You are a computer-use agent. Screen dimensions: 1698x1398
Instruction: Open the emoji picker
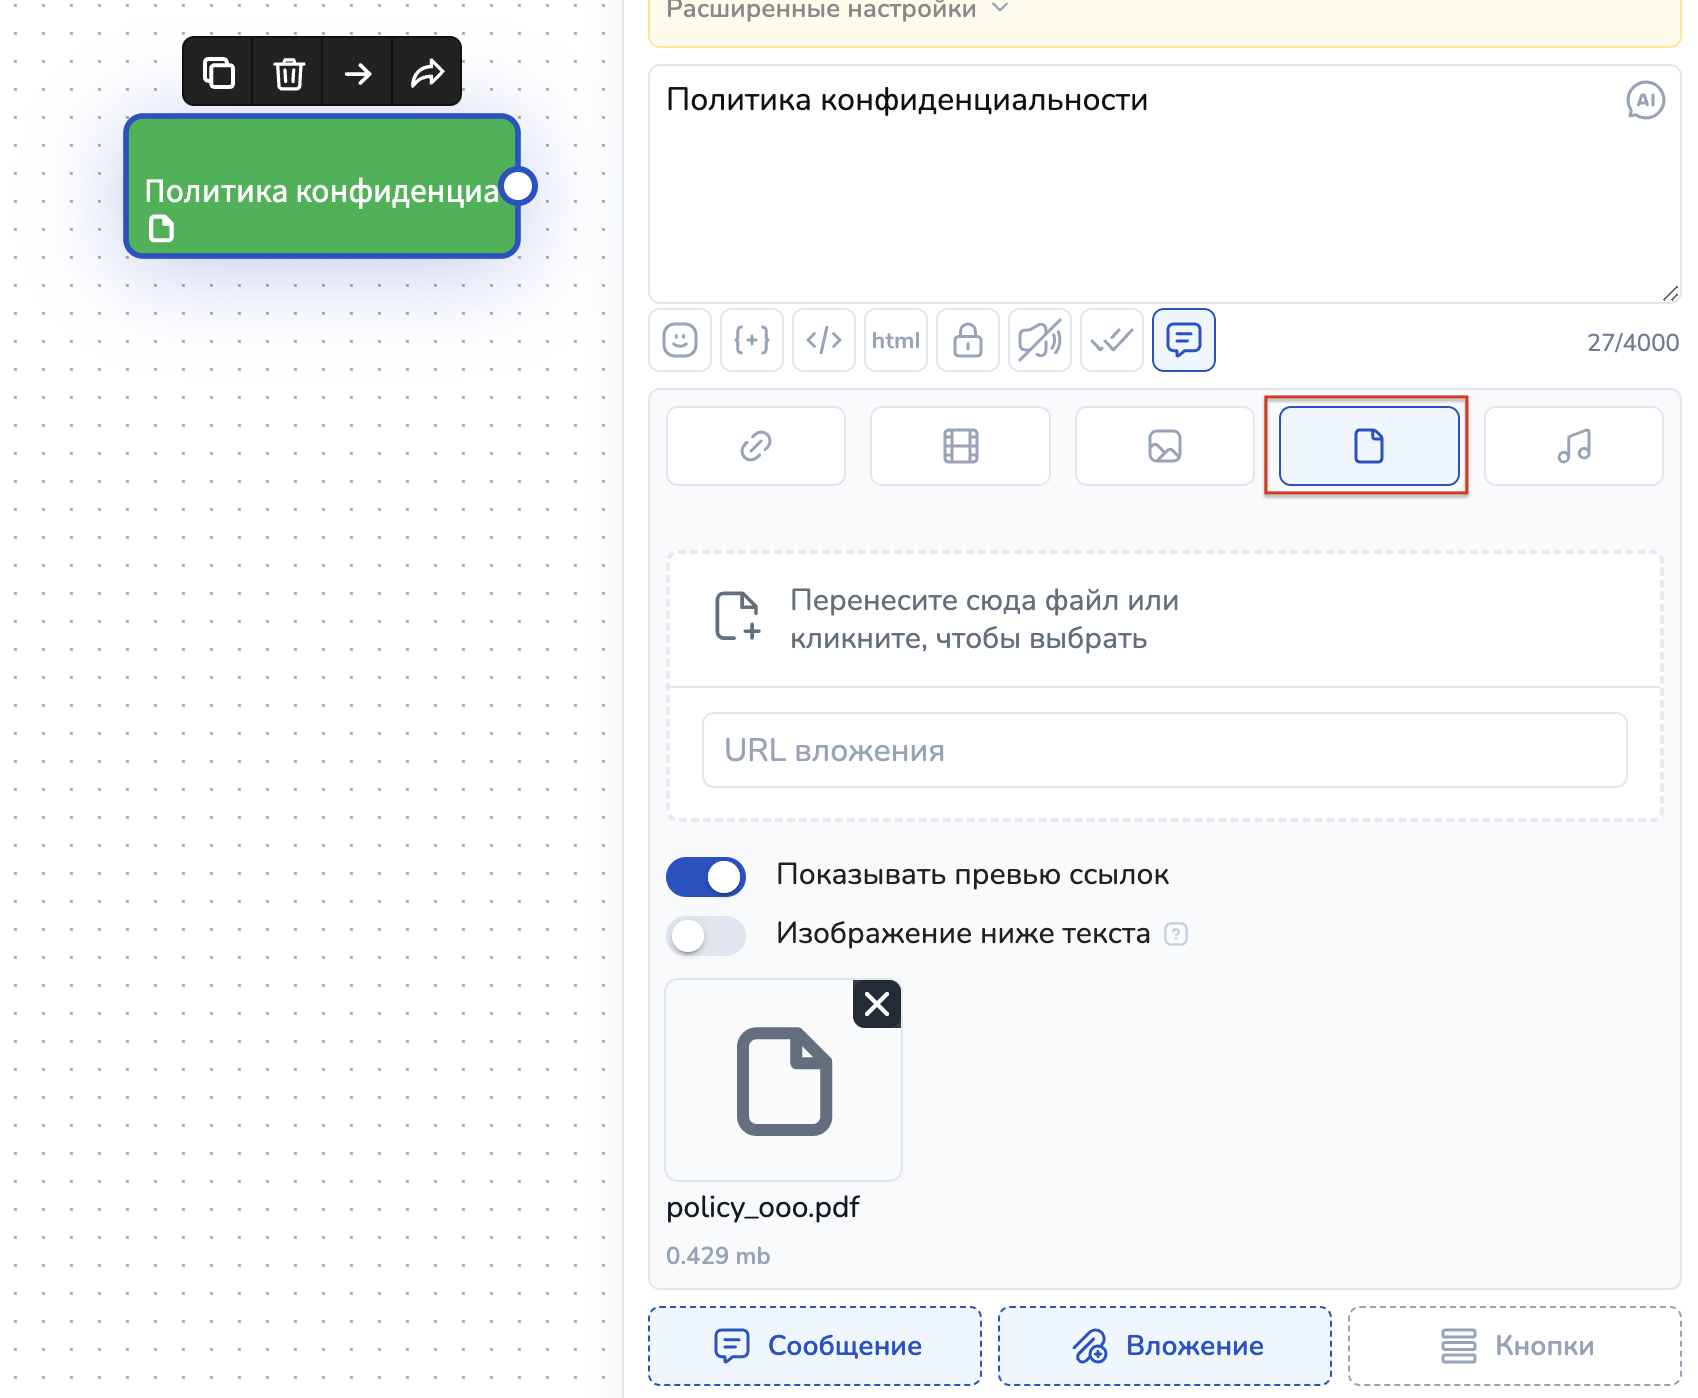680,341
